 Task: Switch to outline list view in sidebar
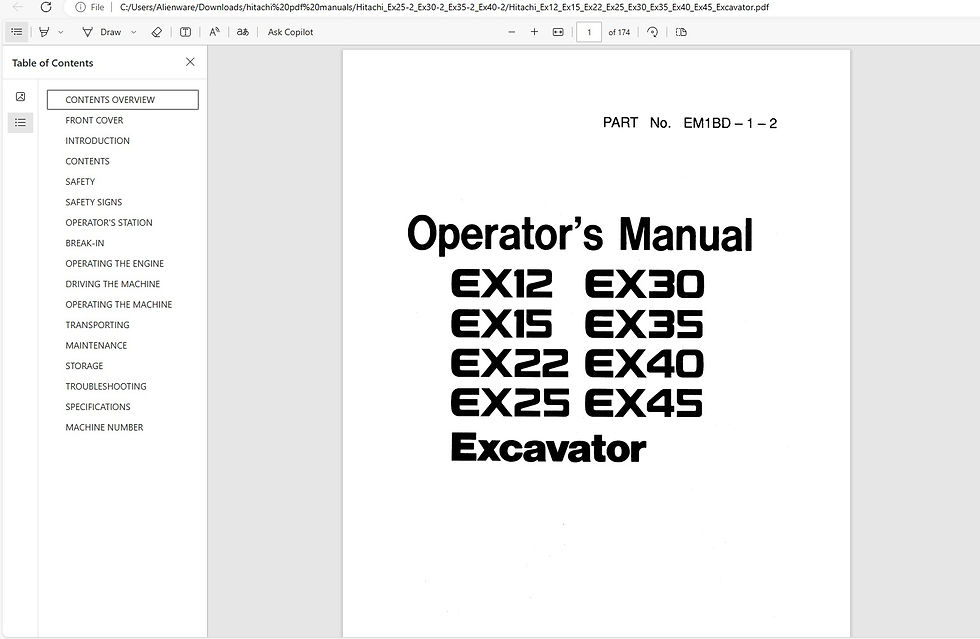point(21,123)
